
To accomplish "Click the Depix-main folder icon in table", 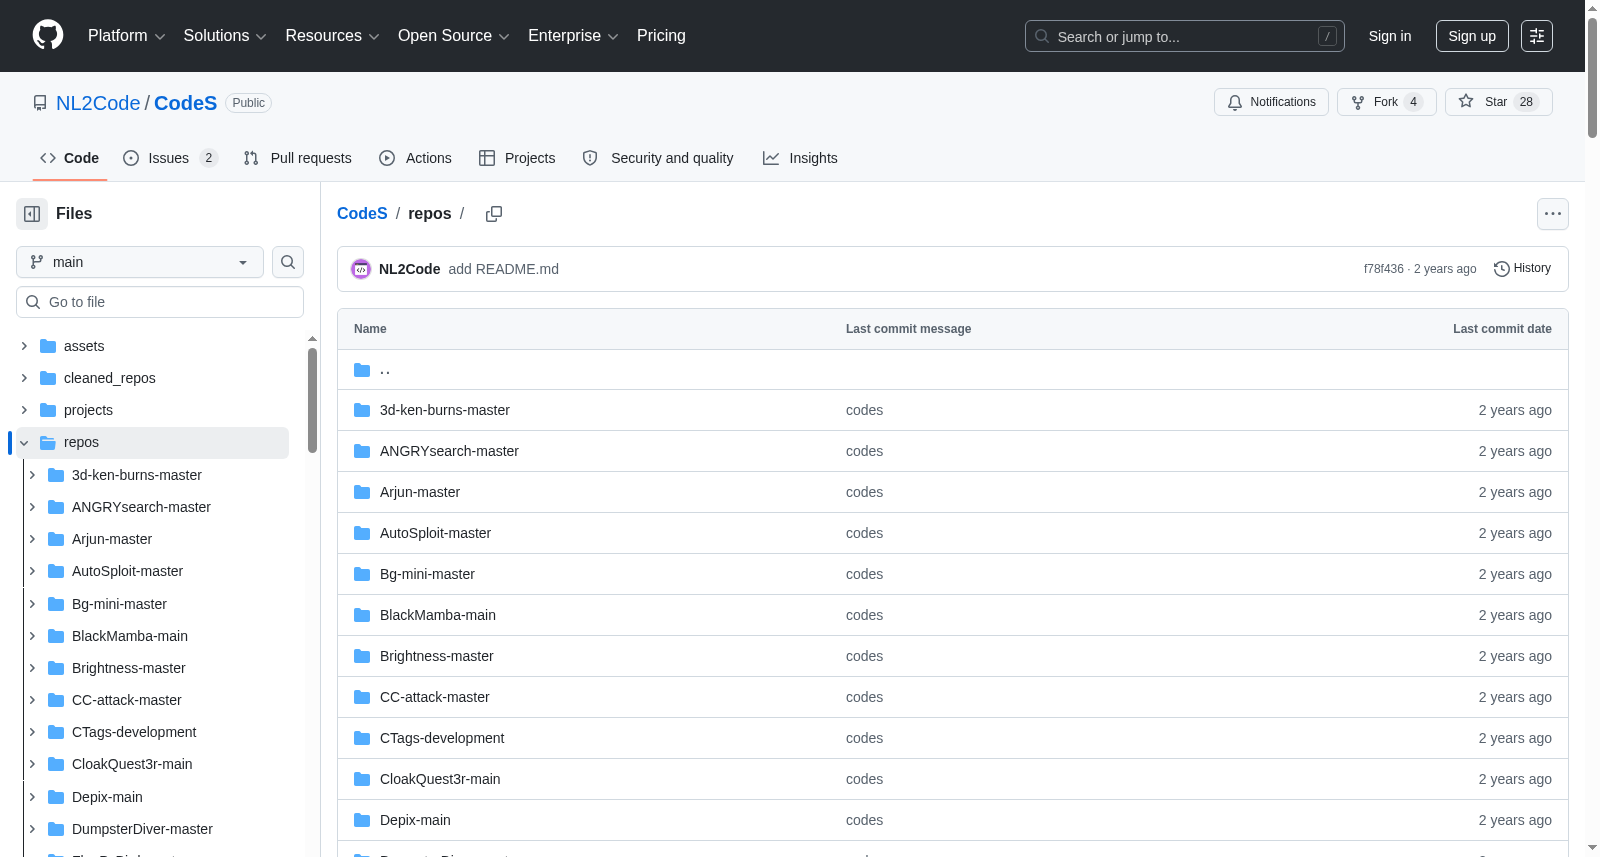I will [x=362, y=820].
